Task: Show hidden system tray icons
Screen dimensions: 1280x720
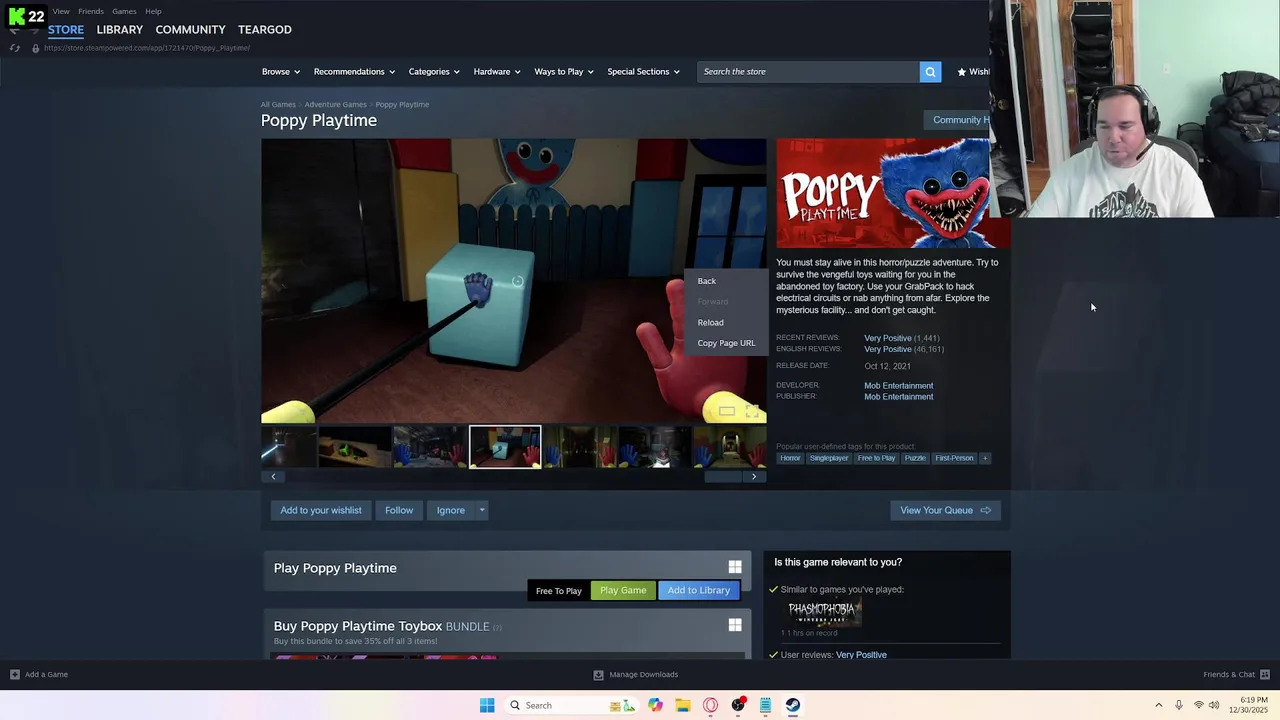Action: click(x=1159, y=705)
